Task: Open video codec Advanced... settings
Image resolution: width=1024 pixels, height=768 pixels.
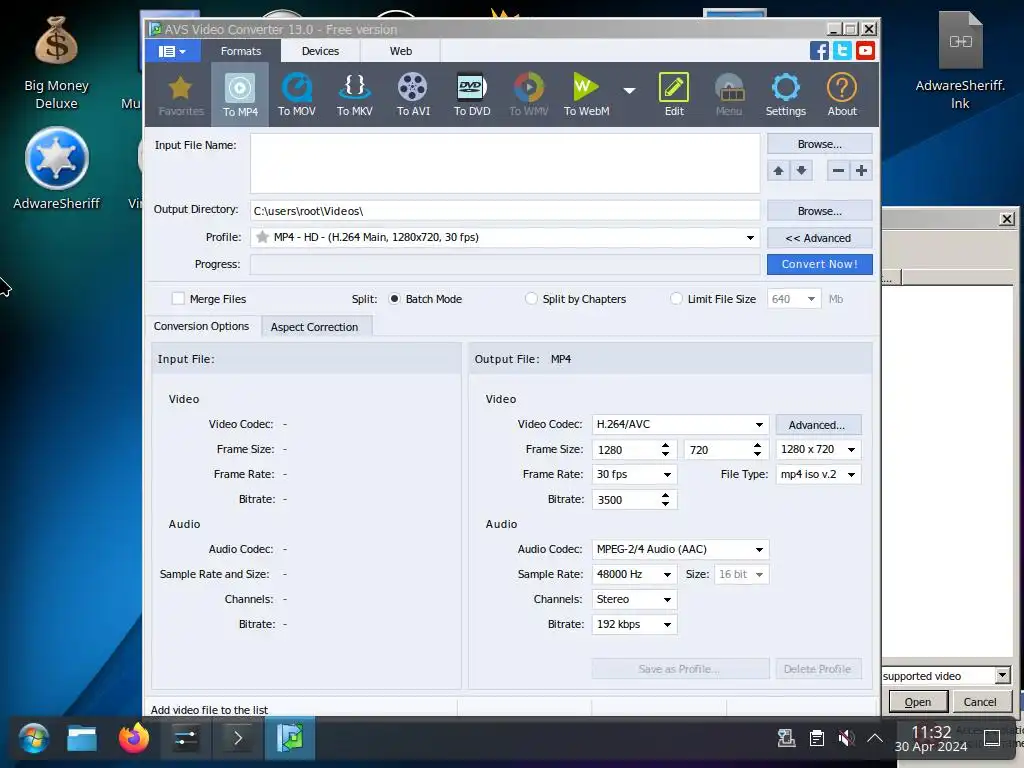Action: click(818, 424)
